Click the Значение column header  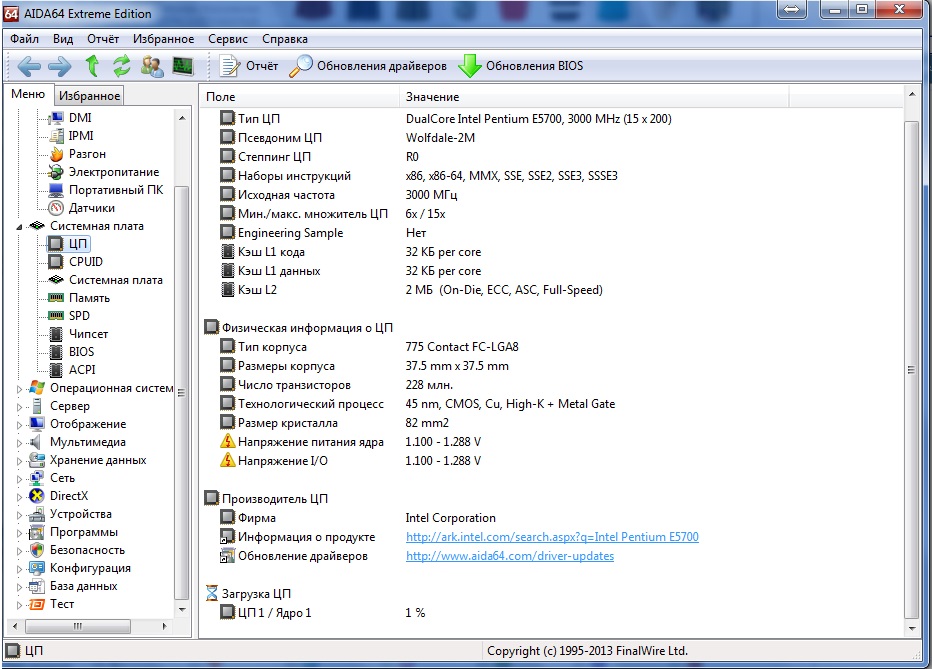(x=594, y=96)
